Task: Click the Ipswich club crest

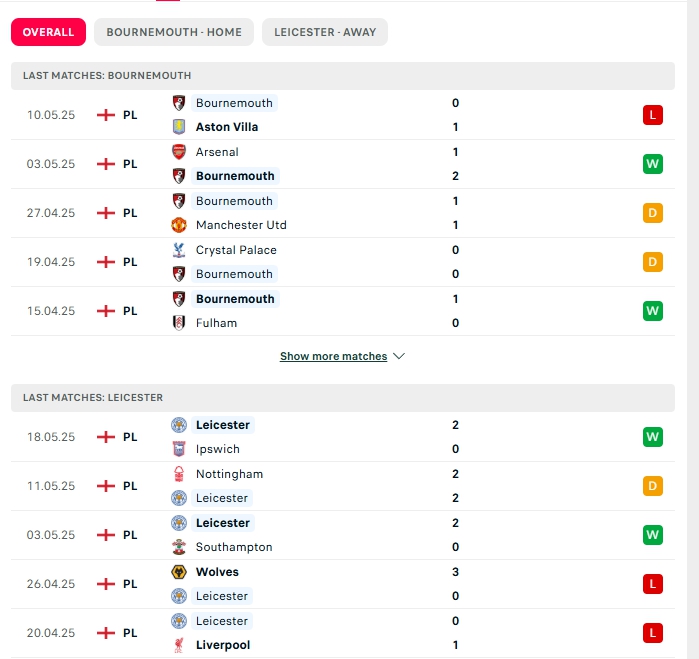Action: (x=179, y=449)
